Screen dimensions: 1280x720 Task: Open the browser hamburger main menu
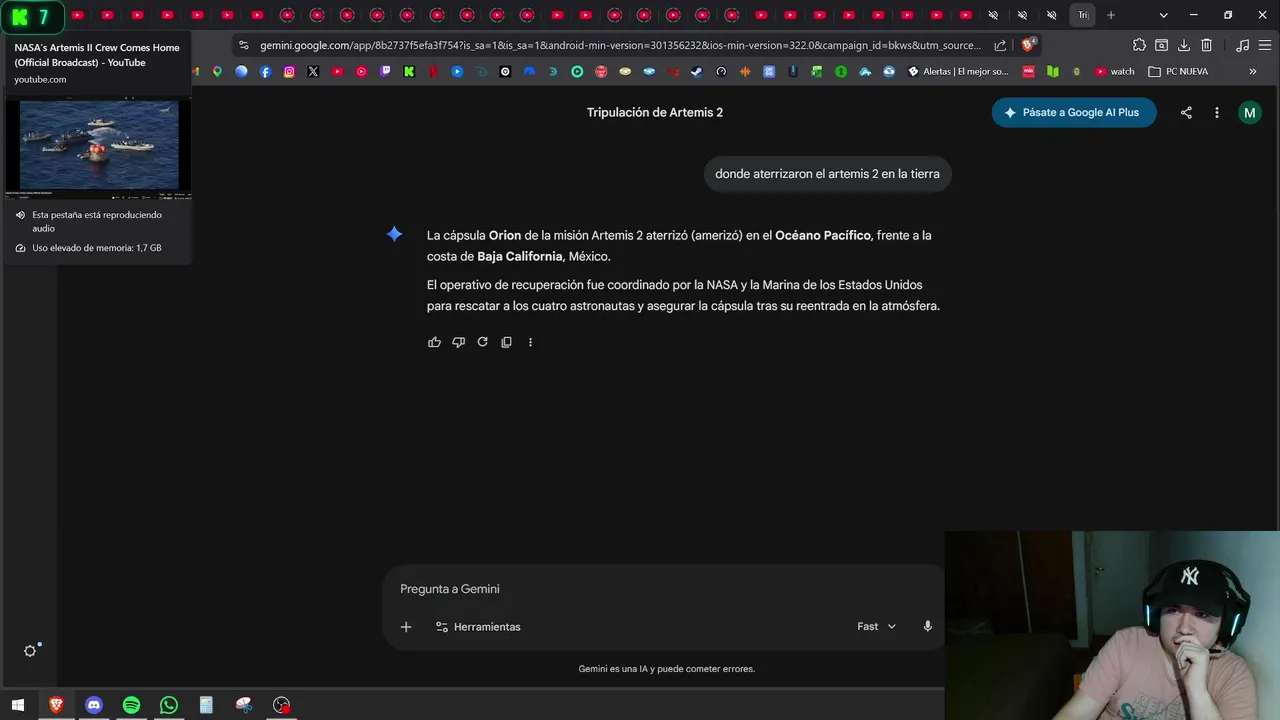(1264, 45)
